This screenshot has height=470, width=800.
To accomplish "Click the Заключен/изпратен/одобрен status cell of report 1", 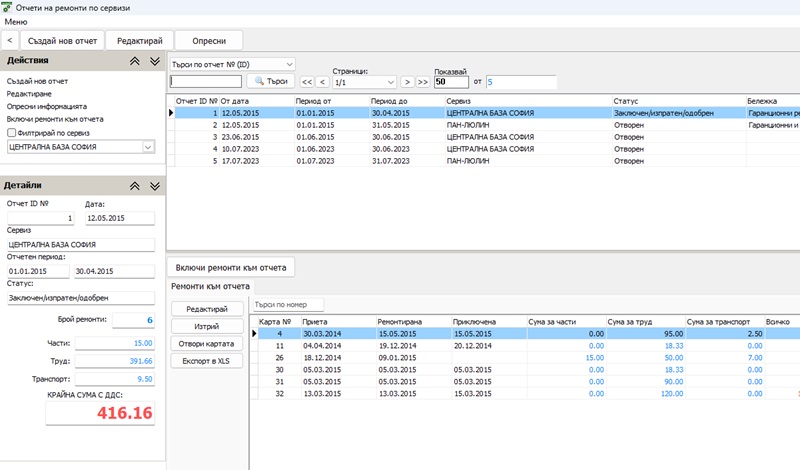I will tap(679, 113).
